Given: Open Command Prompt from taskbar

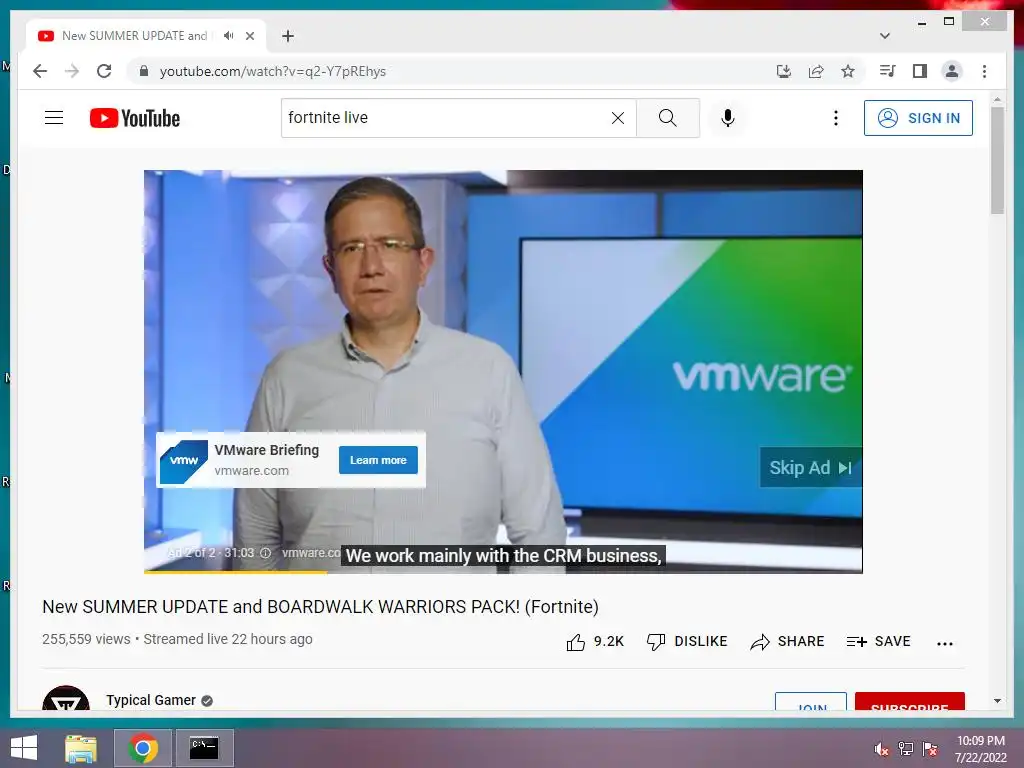Looking at the screenshot, I should click(x=204, y=748).
